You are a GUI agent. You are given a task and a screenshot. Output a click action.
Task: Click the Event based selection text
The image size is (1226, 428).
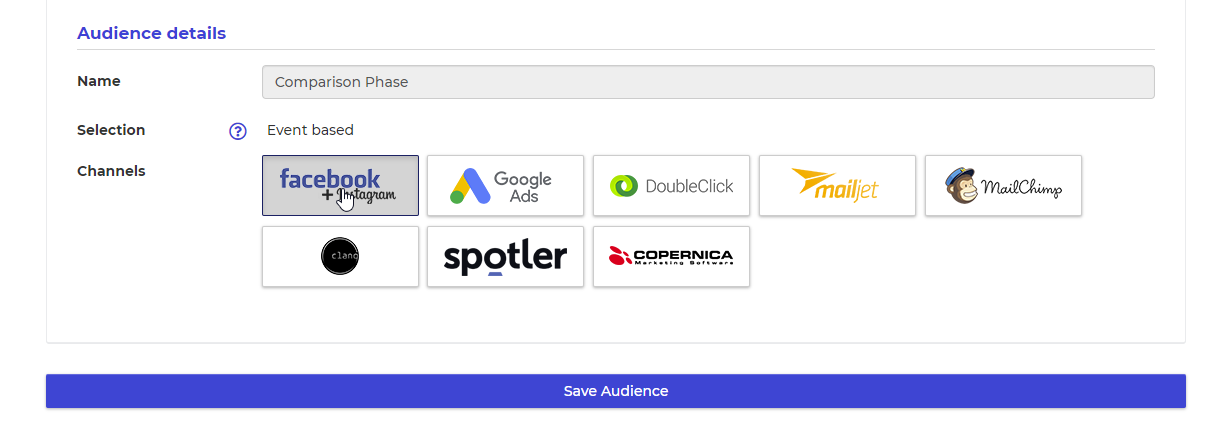tap(310, 130)
